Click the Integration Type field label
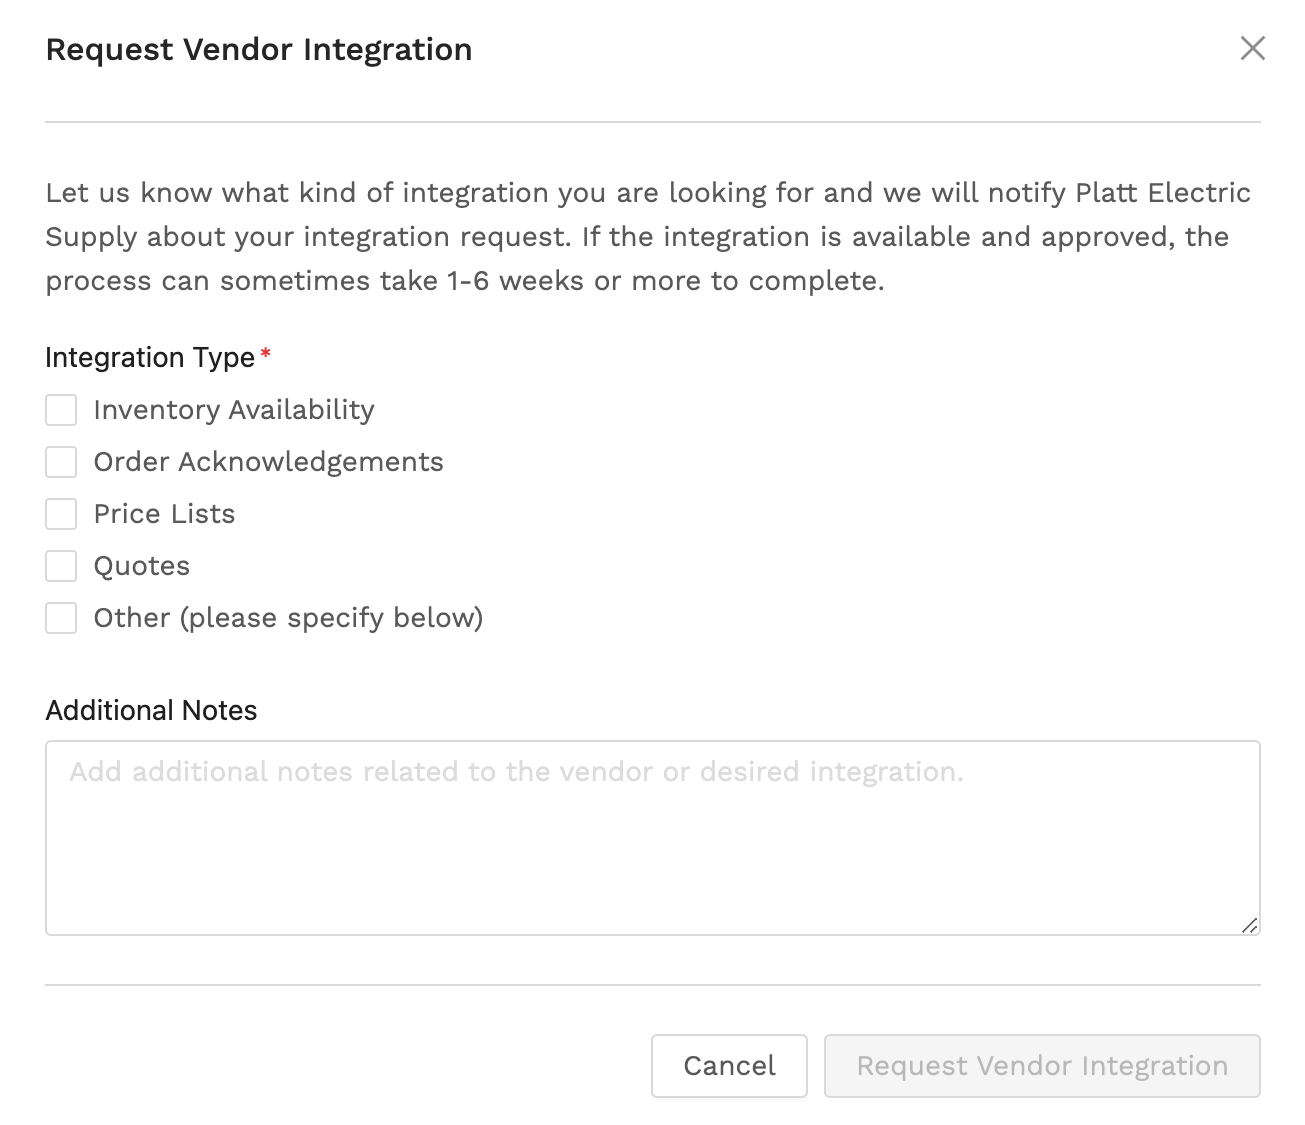The height and width of the screenshot is (1125, 1305). pos(150,358)
